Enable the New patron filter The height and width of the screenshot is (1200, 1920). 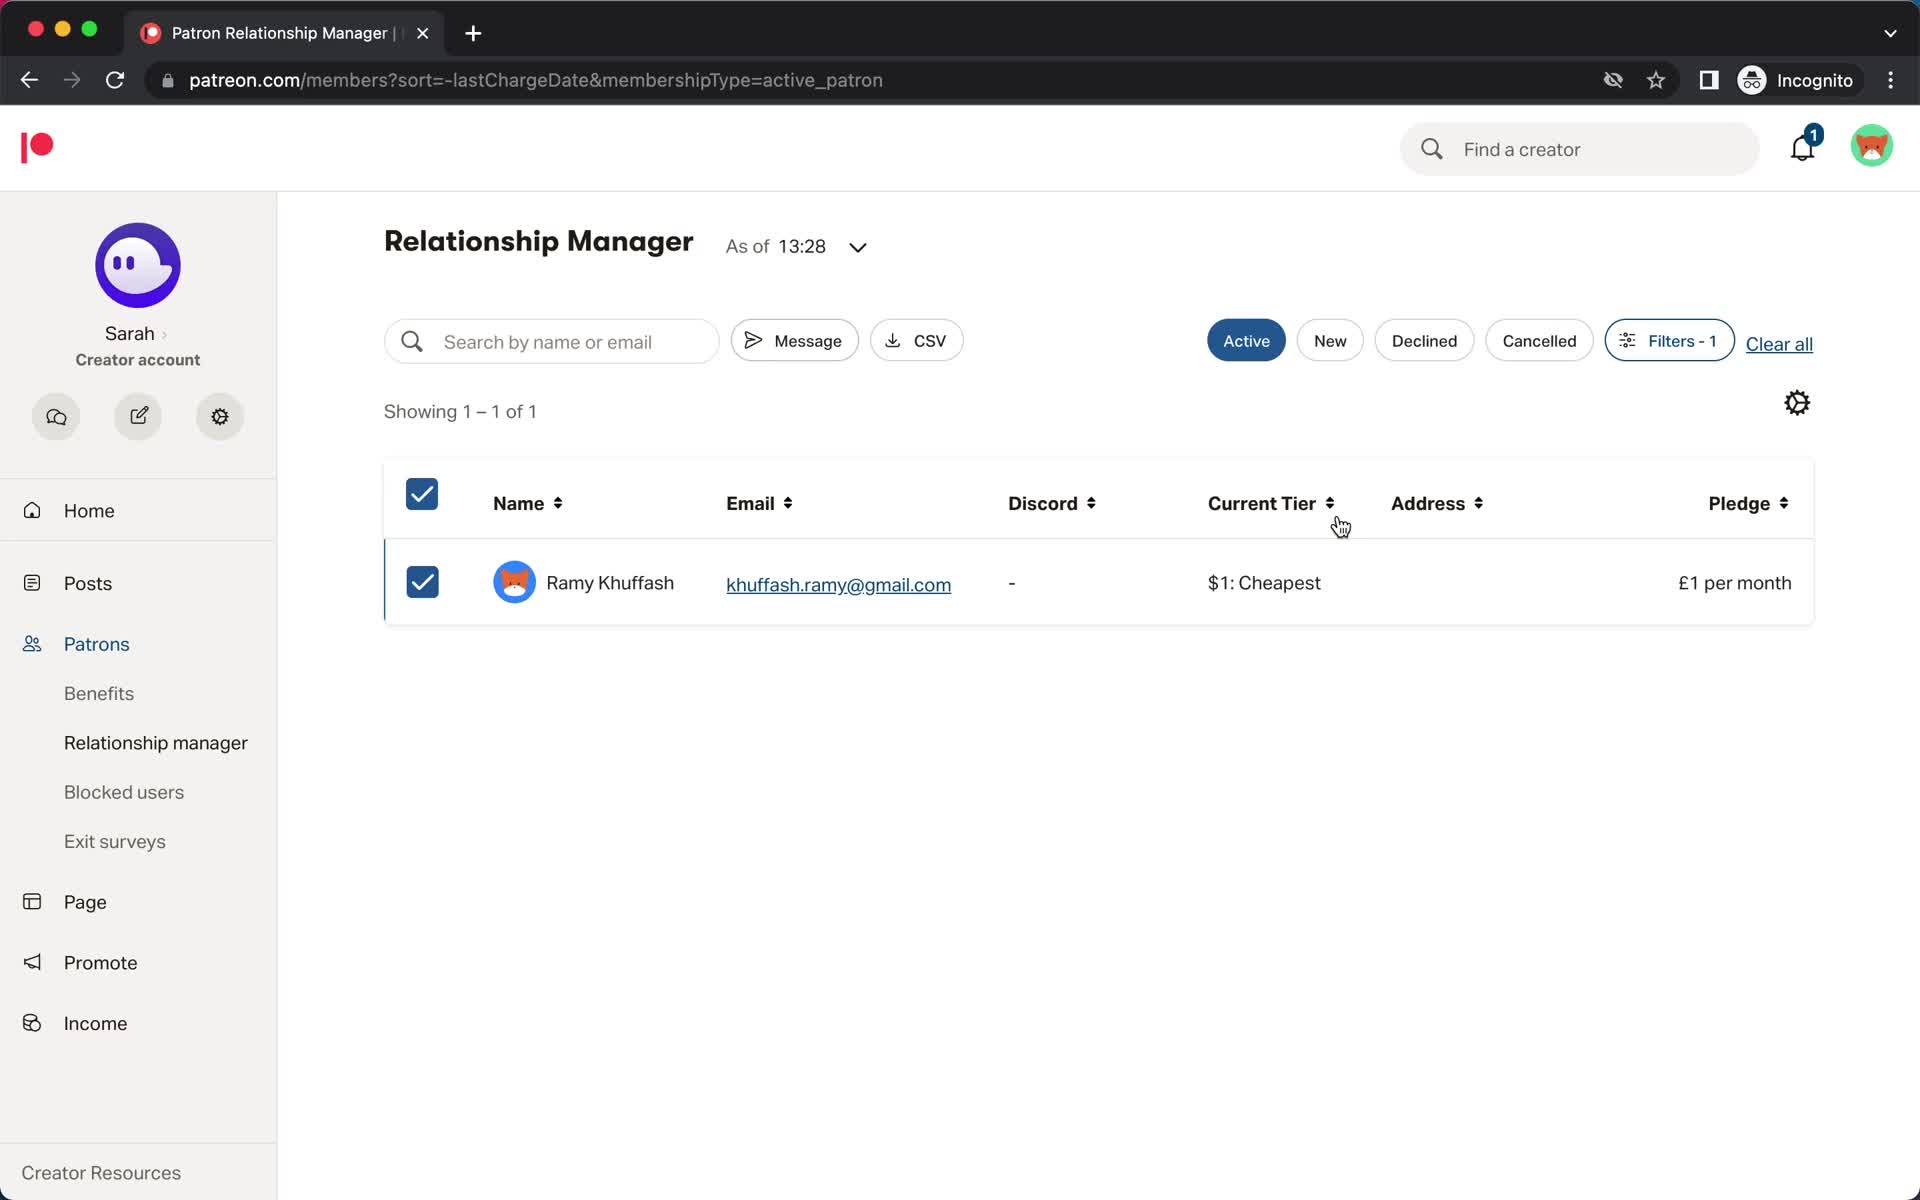coord(1330,341)
